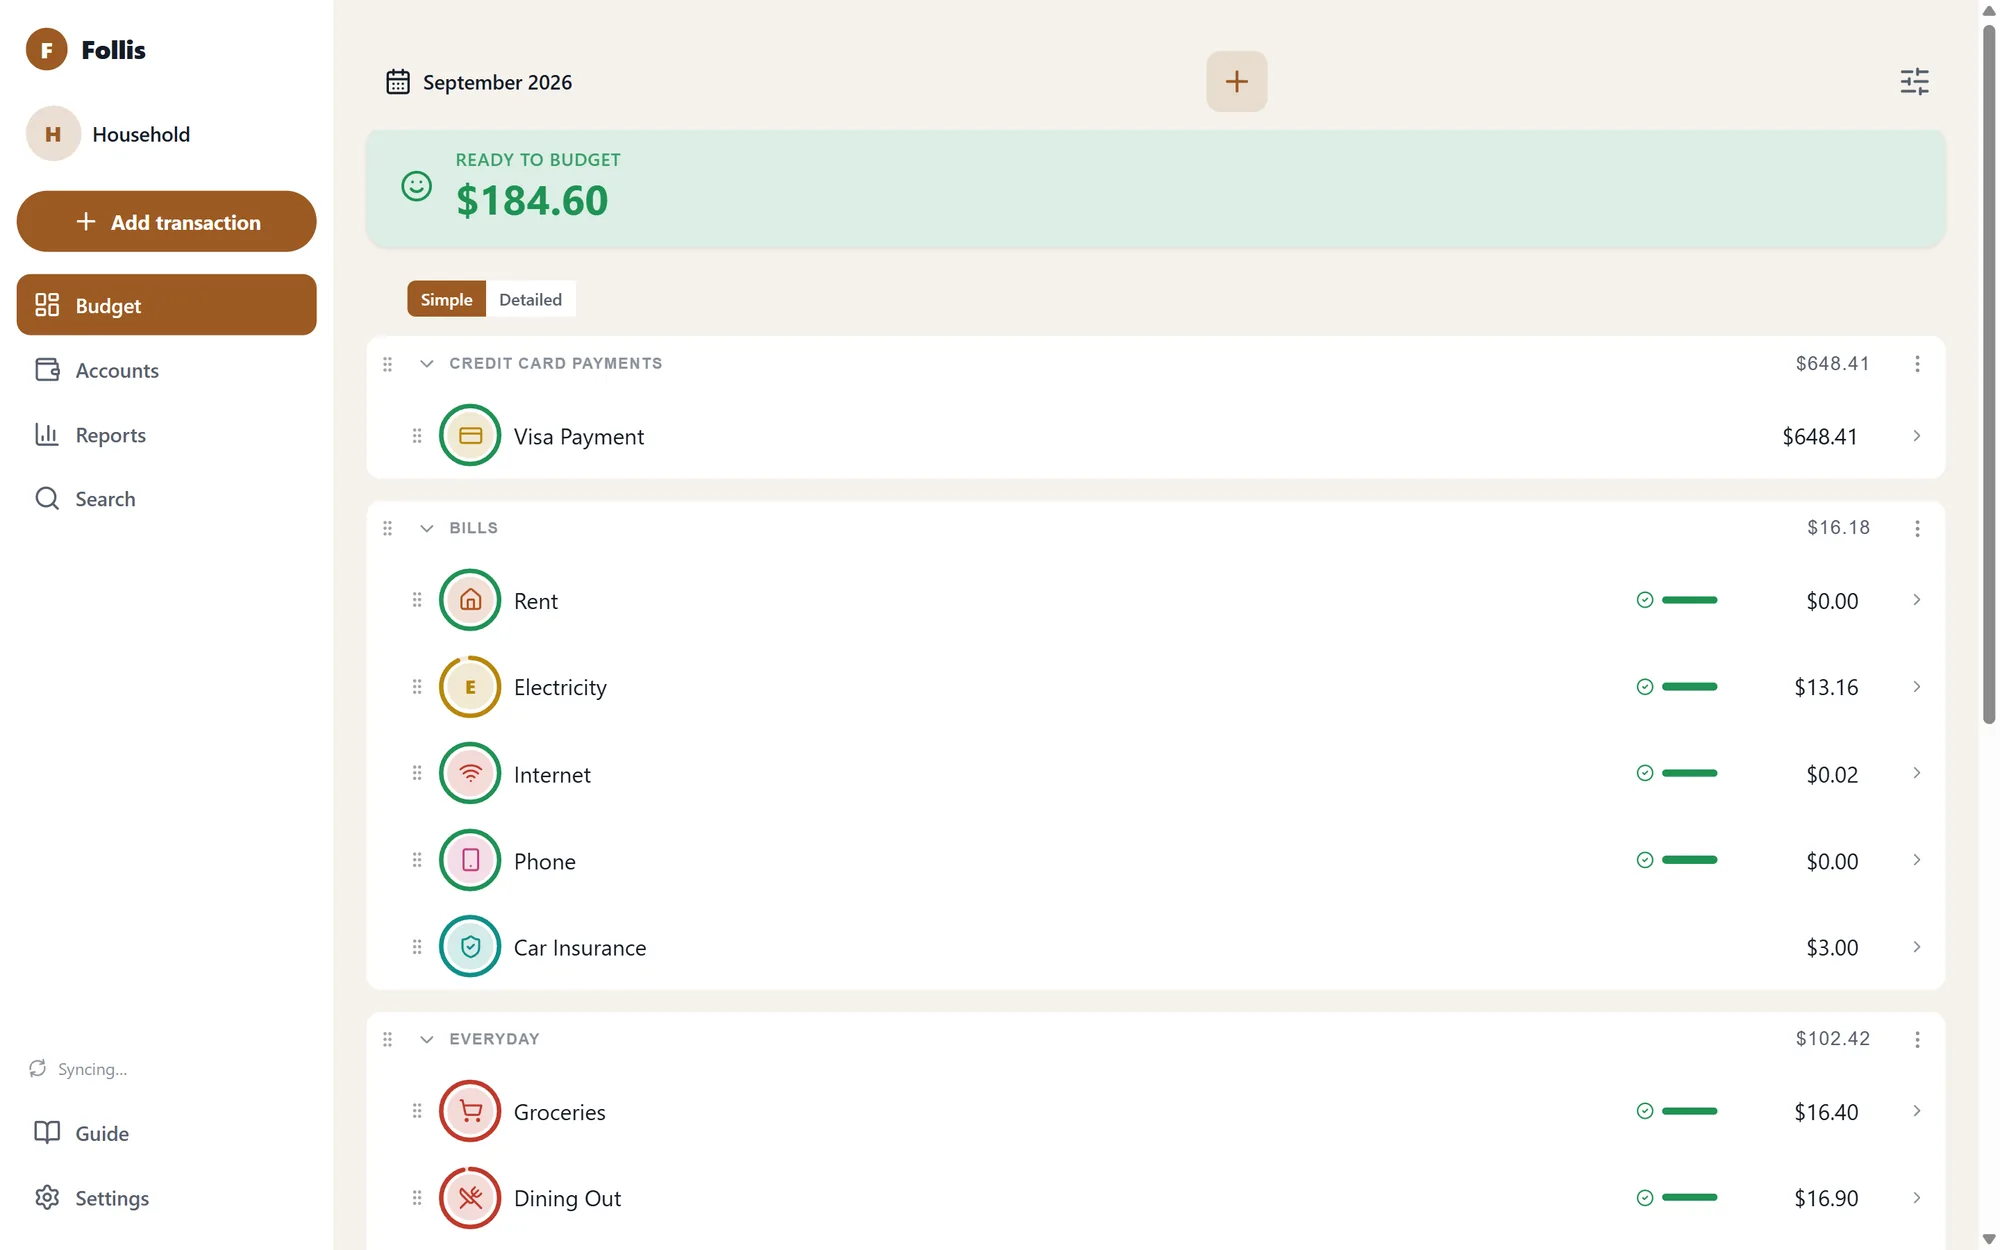Click the Dining Out $16.90 amount

[1826, 1199]
